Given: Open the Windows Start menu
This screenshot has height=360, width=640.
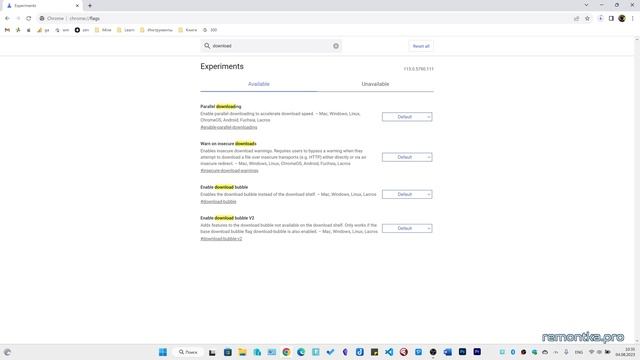Looking at the screenshot, I should click(x=162, y=352).
